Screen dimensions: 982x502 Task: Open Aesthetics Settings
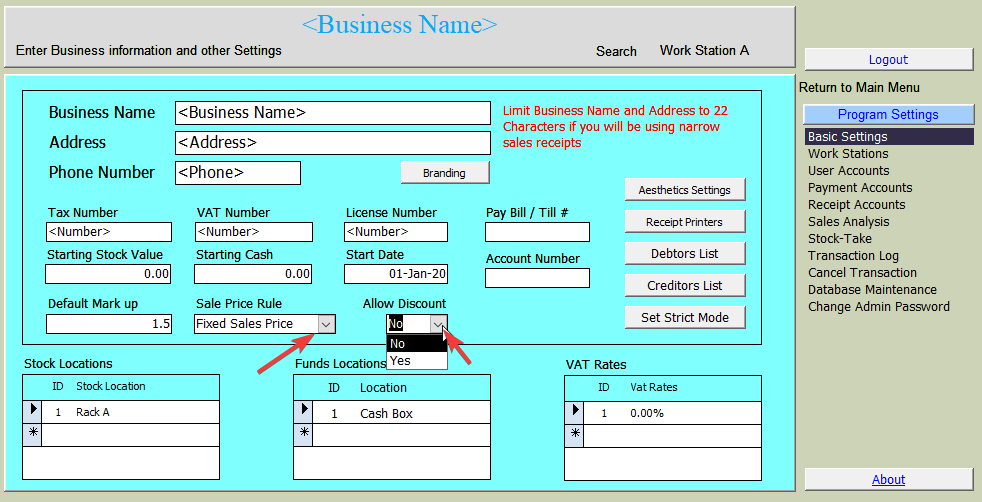point(684,190)
